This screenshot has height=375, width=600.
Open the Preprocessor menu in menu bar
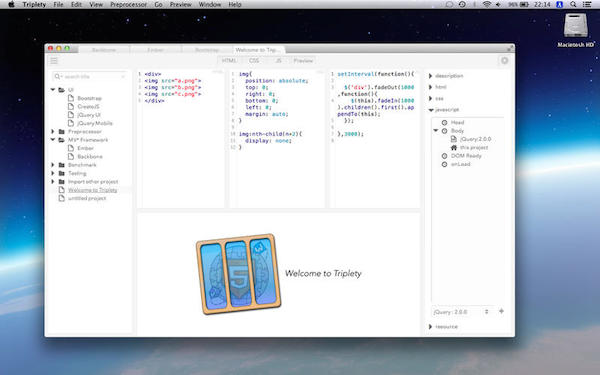128,5
